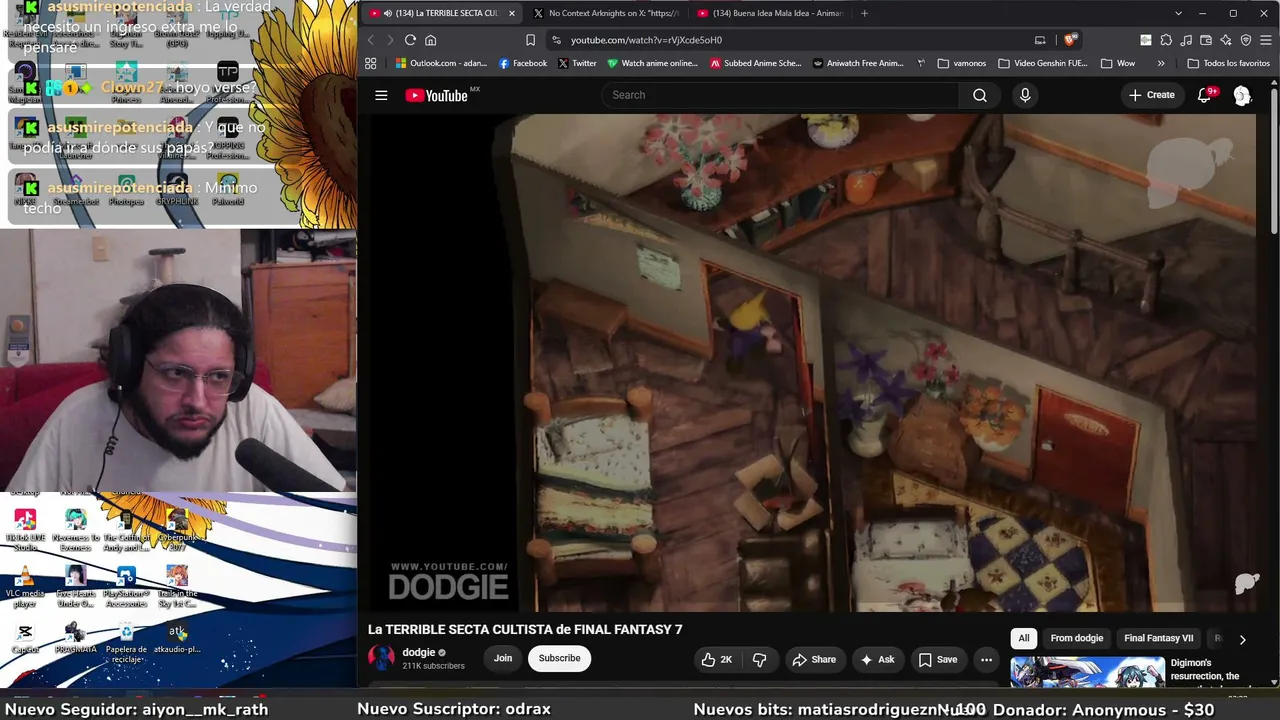Screen dimensions: 1280x720
Task: Open the PRAGMATA desktop shortcut
Action: [x=75, y=639]
